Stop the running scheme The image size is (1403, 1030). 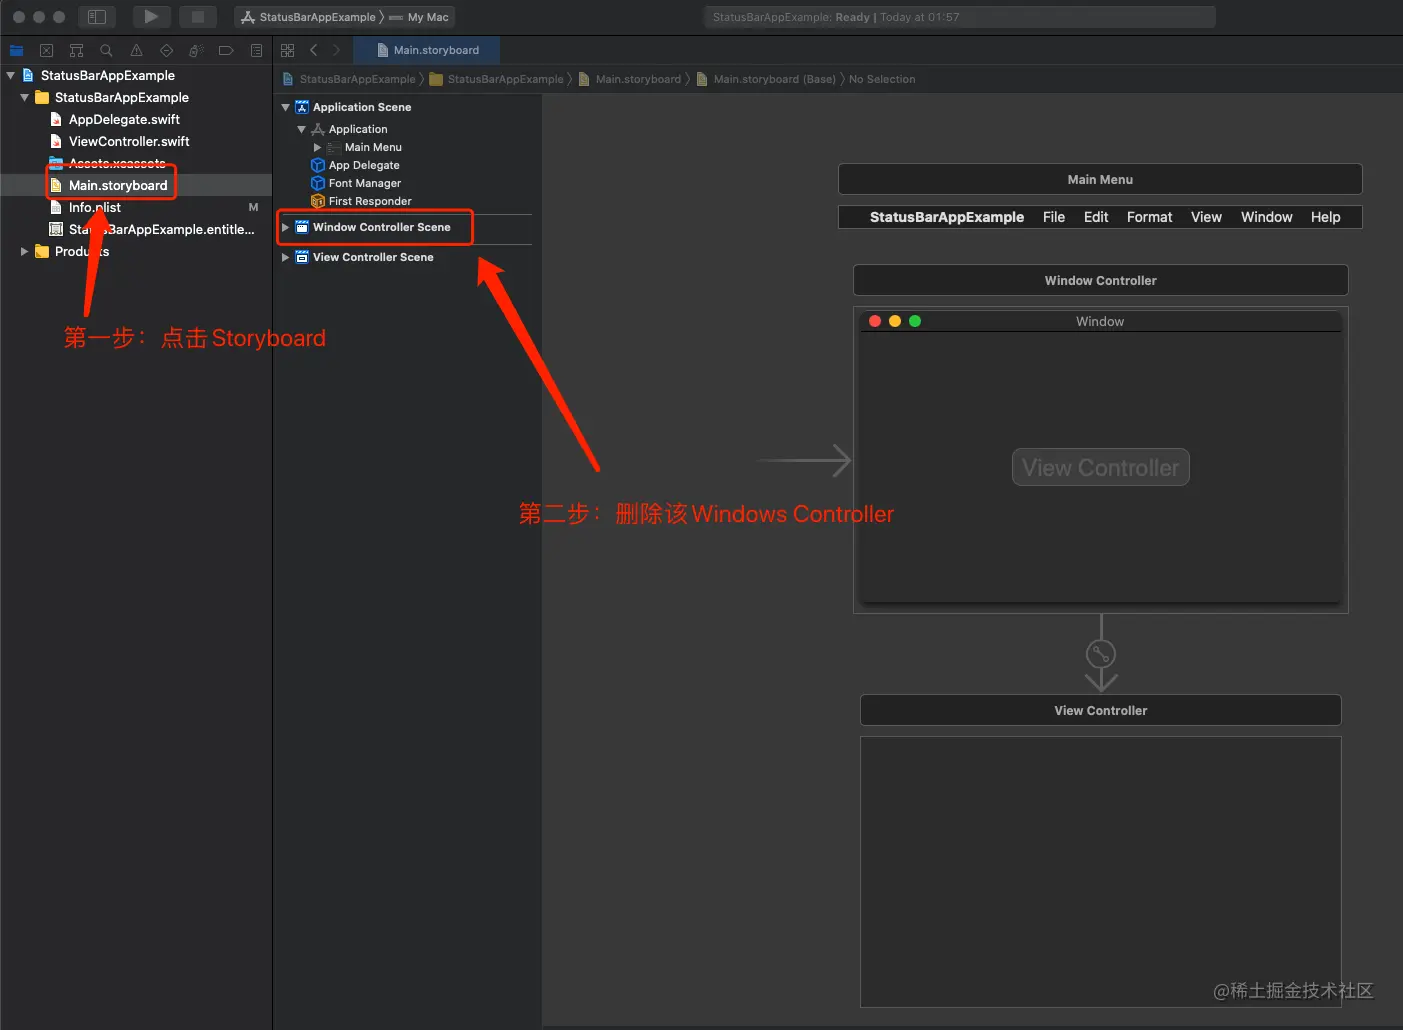click(198, 17)
